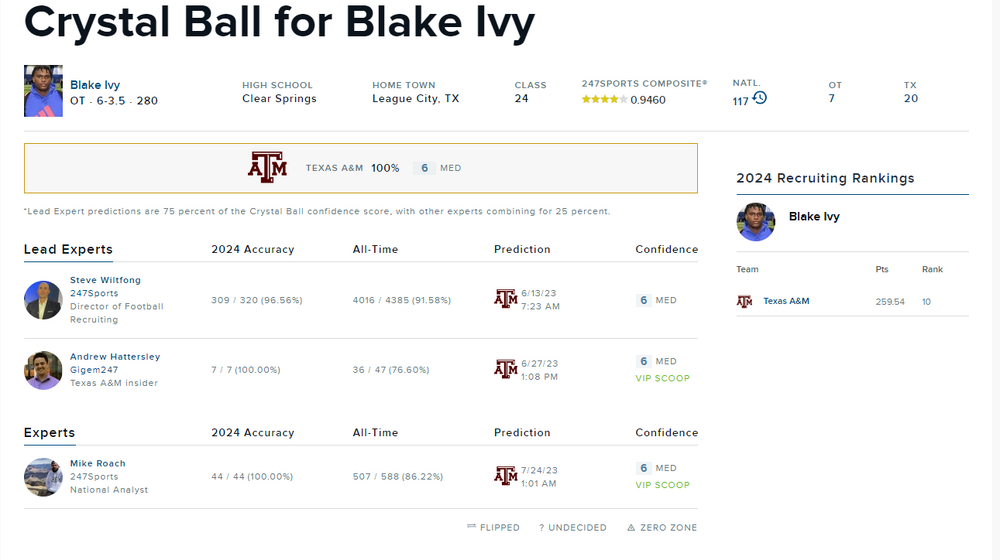The width and height of the screenshot is (1000, 560).
Task: Open Mike Roach's expert profile link
Action: (x=98, y=464)
